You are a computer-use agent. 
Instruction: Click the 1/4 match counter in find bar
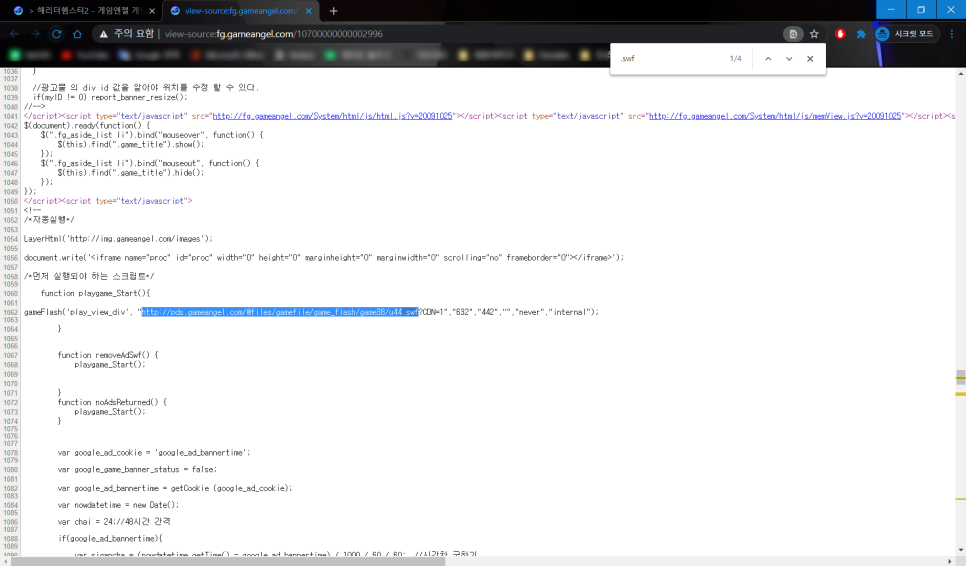point(736,59)
